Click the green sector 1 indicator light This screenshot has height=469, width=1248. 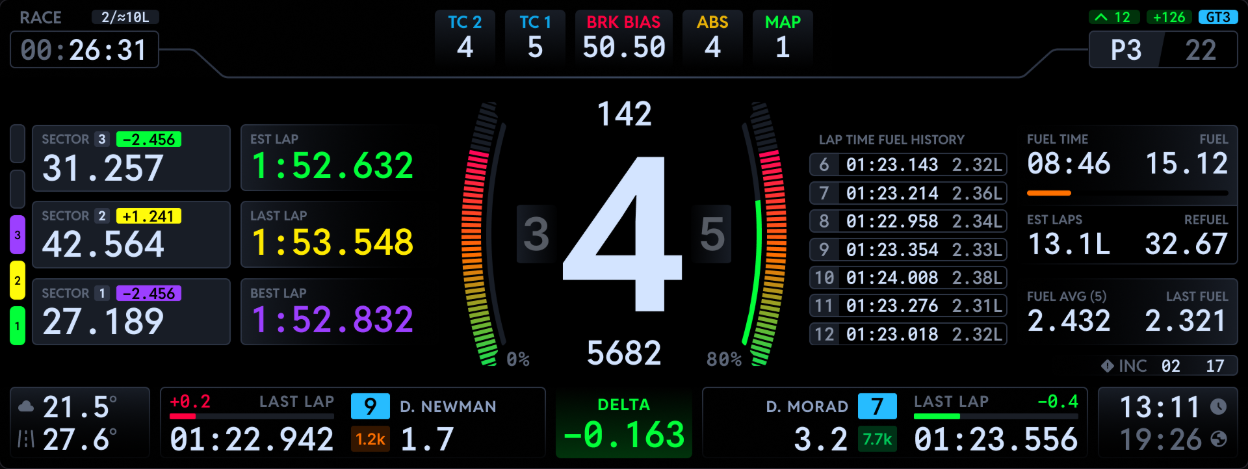17,326
